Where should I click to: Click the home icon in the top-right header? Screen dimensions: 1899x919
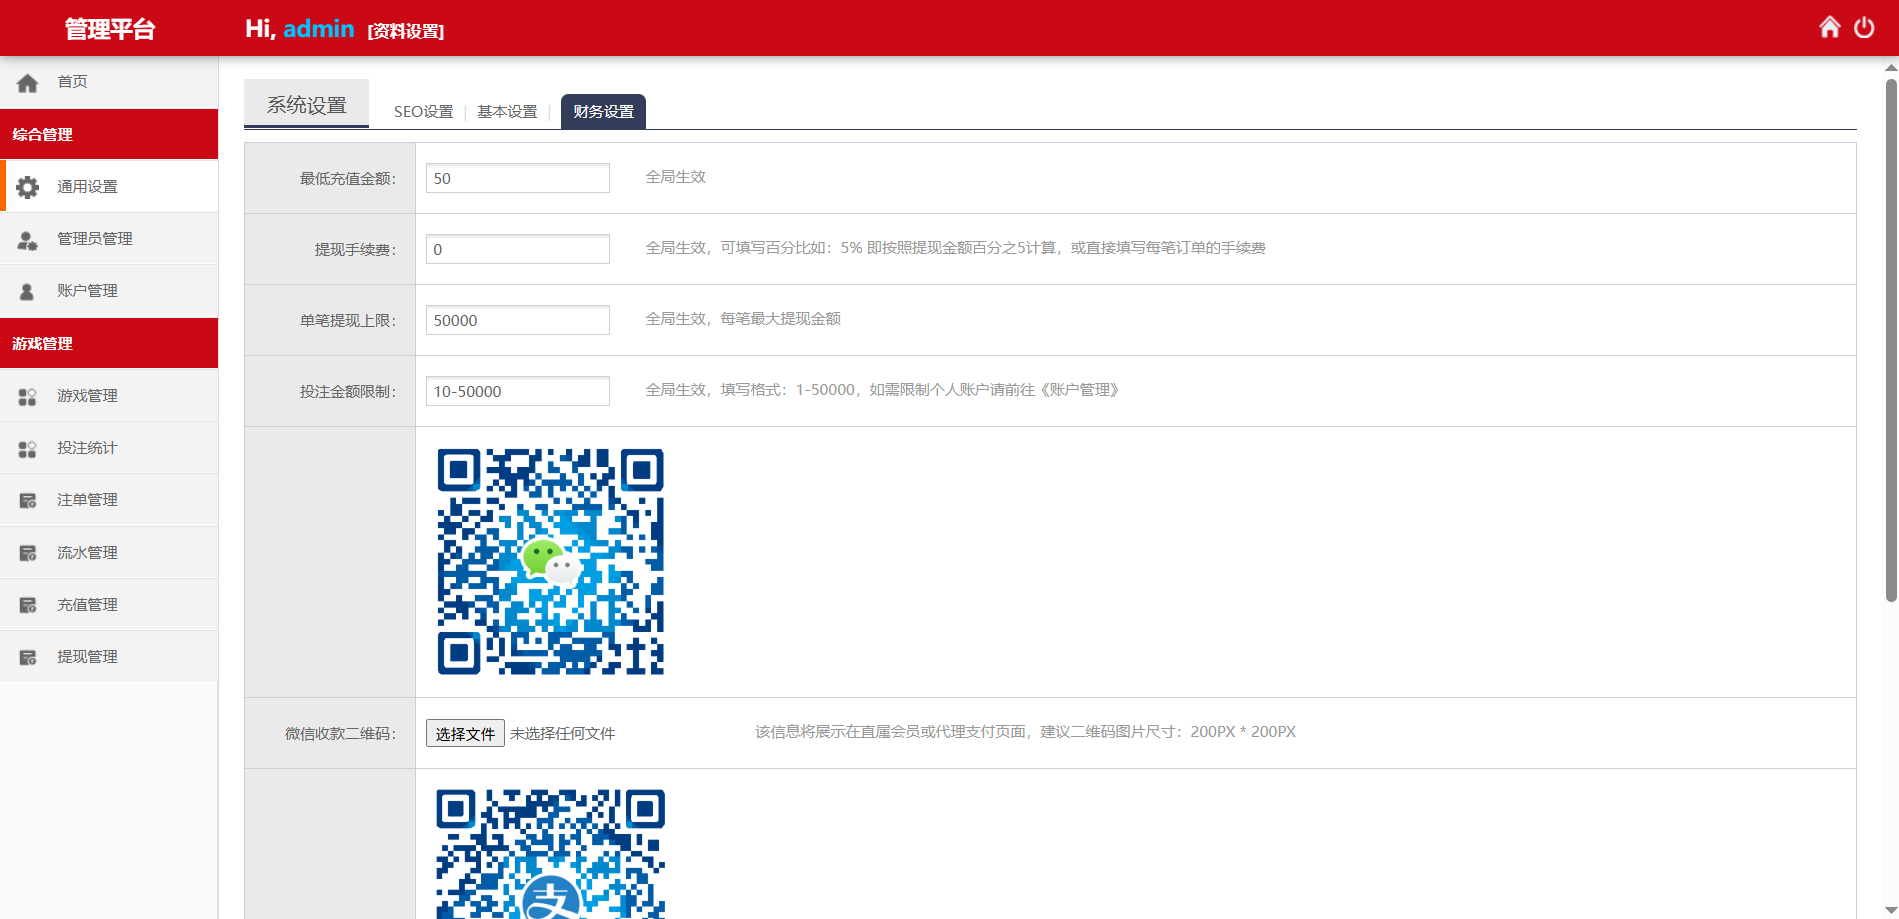click(x=1829, y=27)
